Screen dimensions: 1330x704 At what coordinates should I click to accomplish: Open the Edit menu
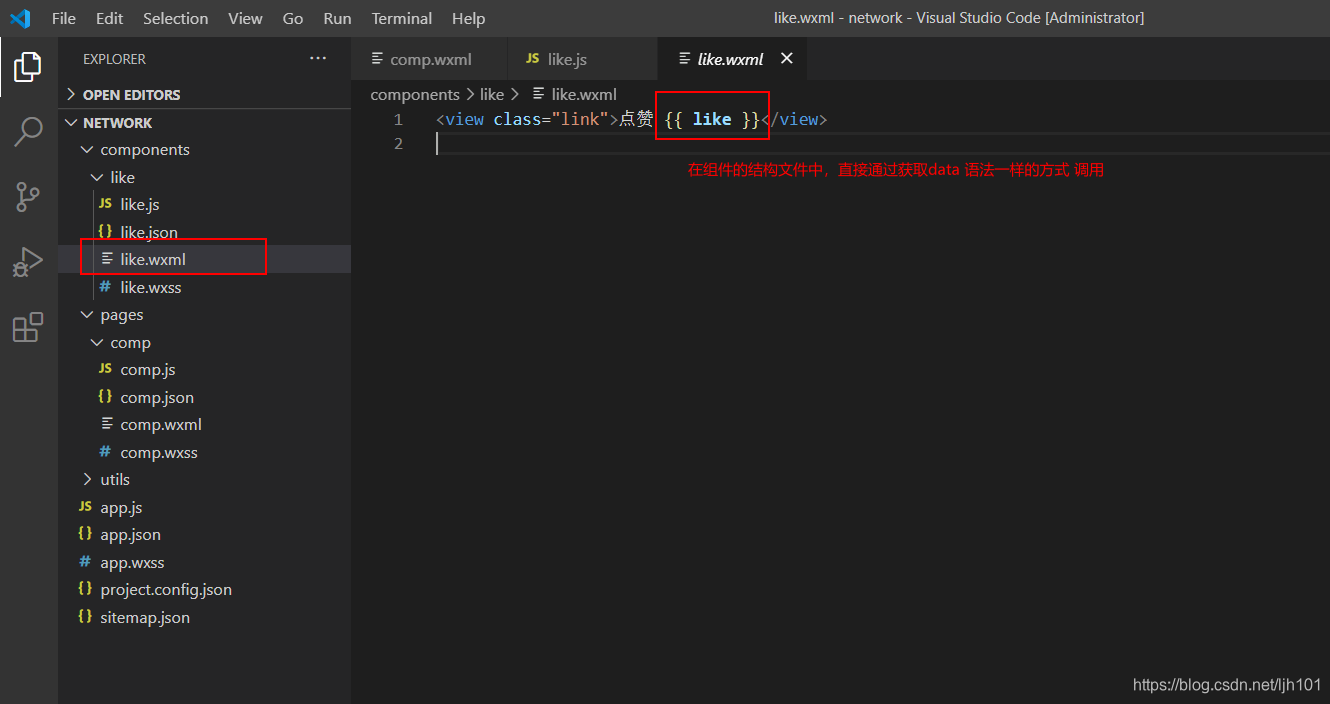tap(110, 18)
